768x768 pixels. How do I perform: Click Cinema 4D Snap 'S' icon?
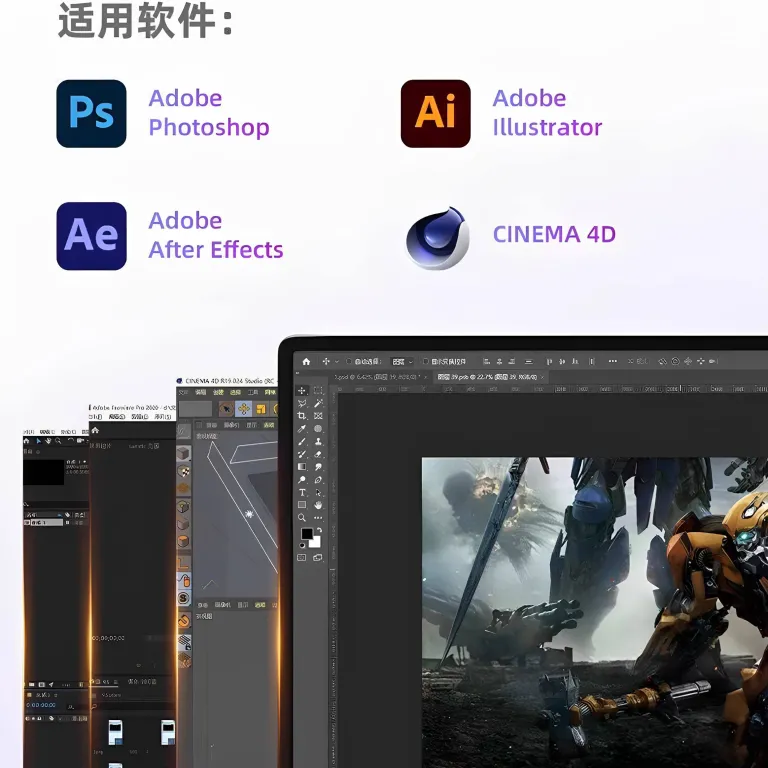click(x=184, y=598)
